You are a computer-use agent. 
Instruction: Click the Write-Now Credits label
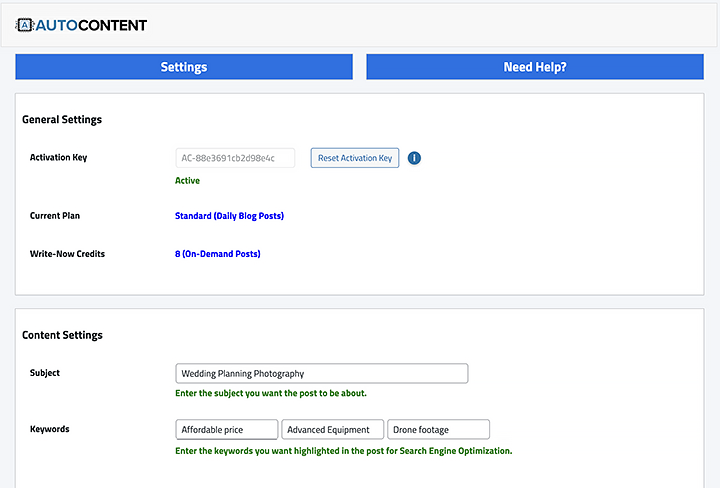pos(67,254)
